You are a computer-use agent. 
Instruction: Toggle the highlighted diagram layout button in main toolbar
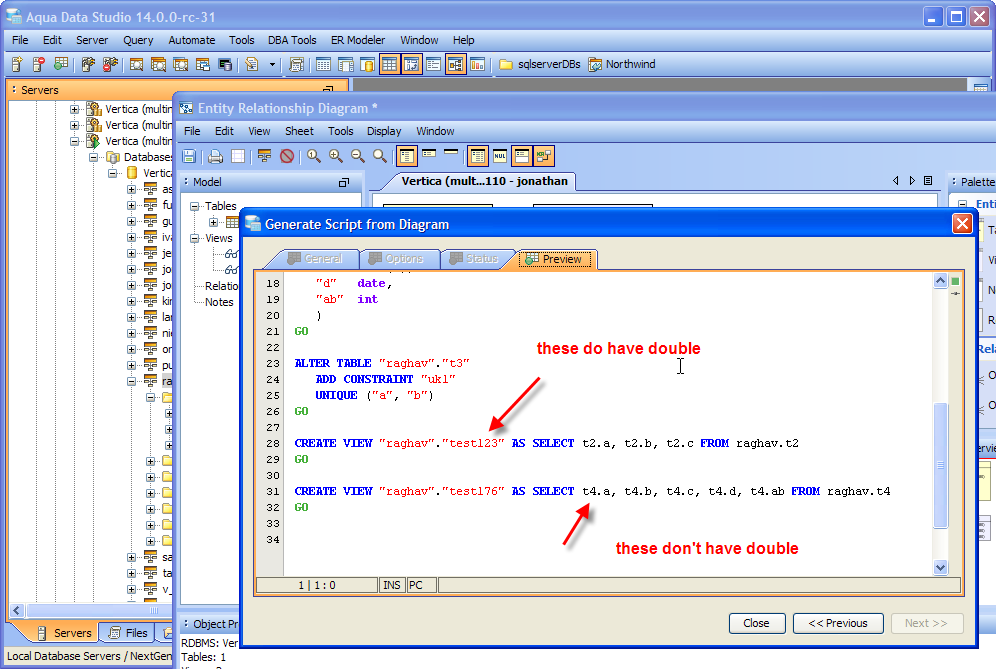[x=455, y=64]
